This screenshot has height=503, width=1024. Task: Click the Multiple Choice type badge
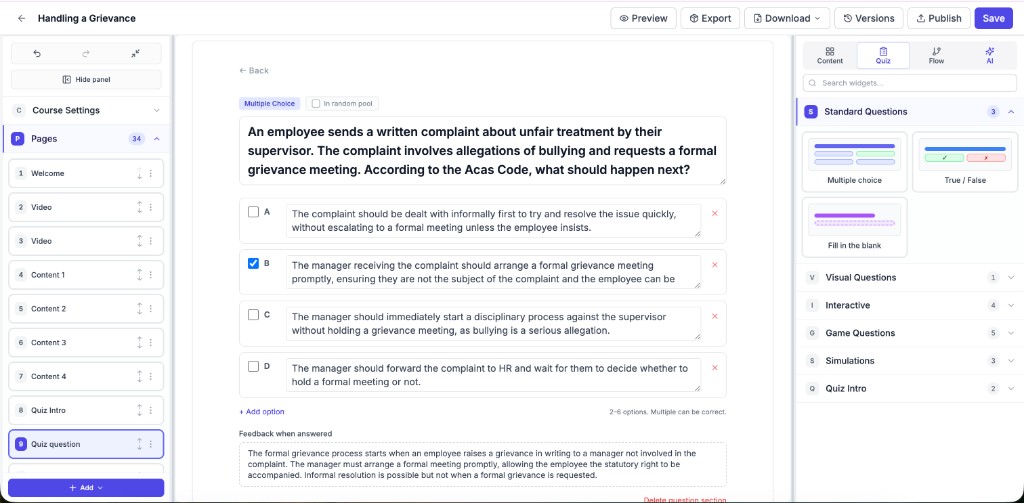270,103
